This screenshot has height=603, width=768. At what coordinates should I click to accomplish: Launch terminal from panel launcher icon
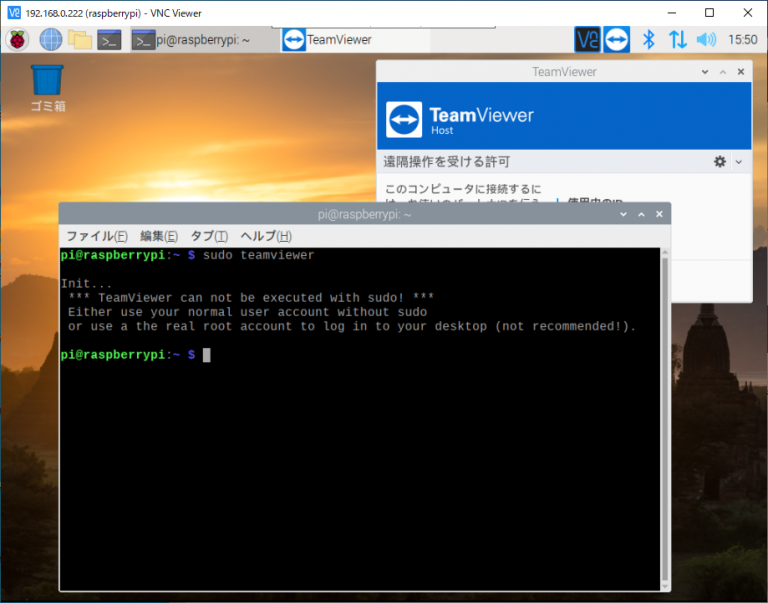point(109,40)
